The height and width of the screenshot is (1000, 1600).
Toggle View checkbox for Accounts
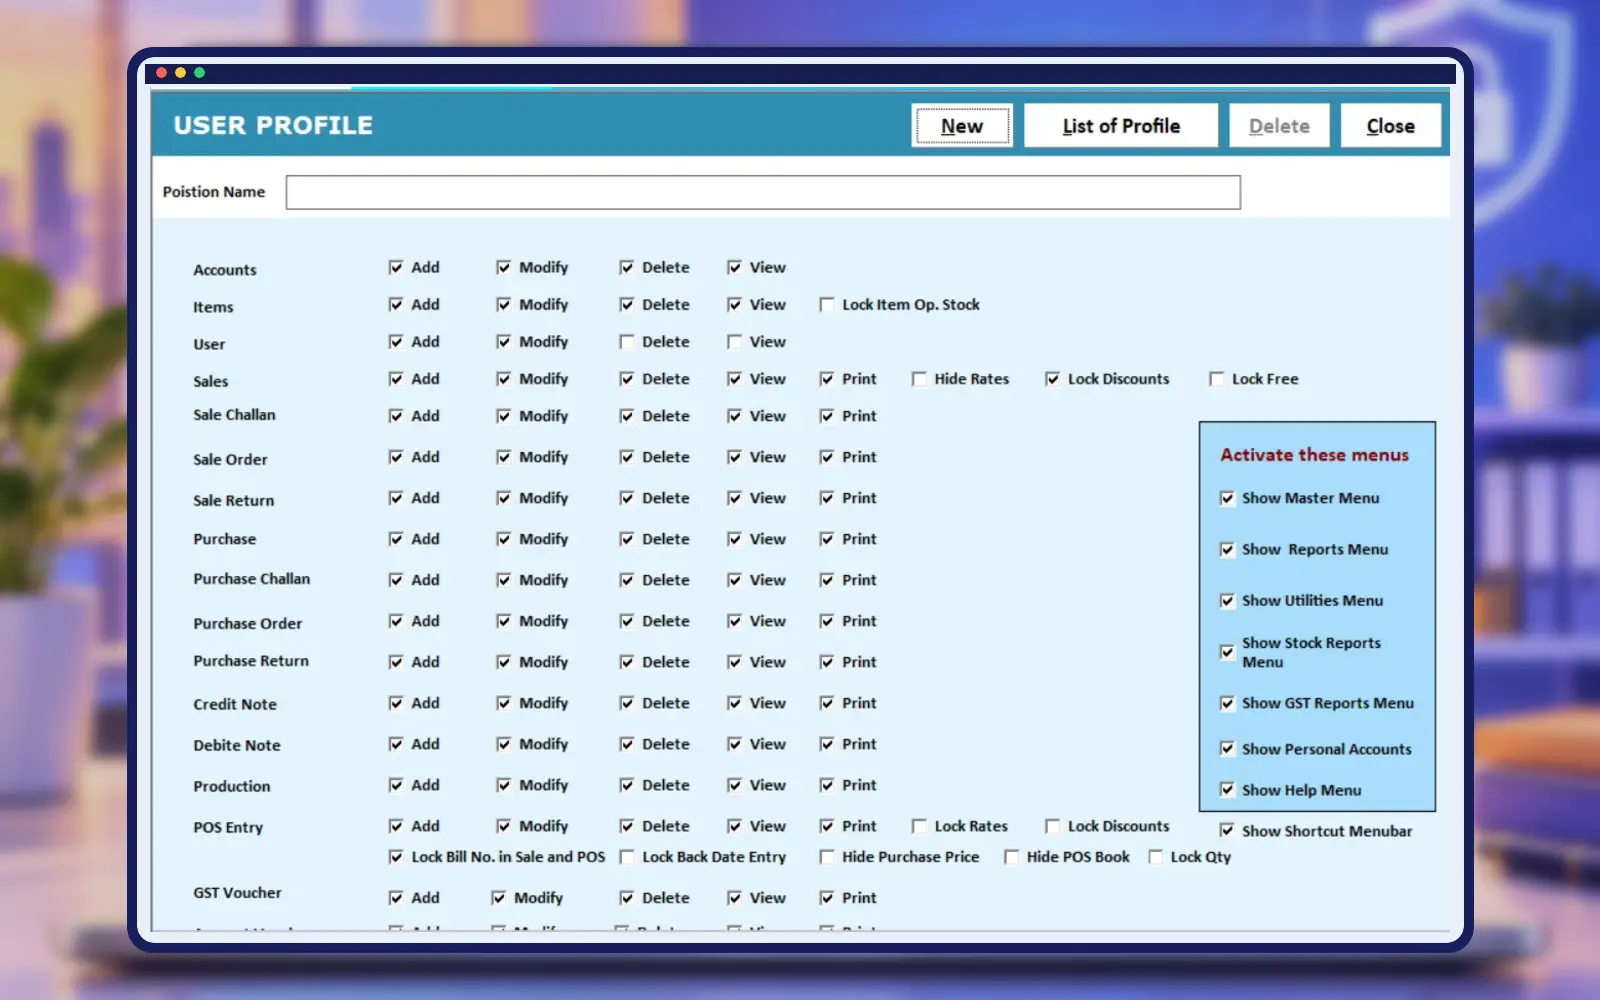coord(734,267)
